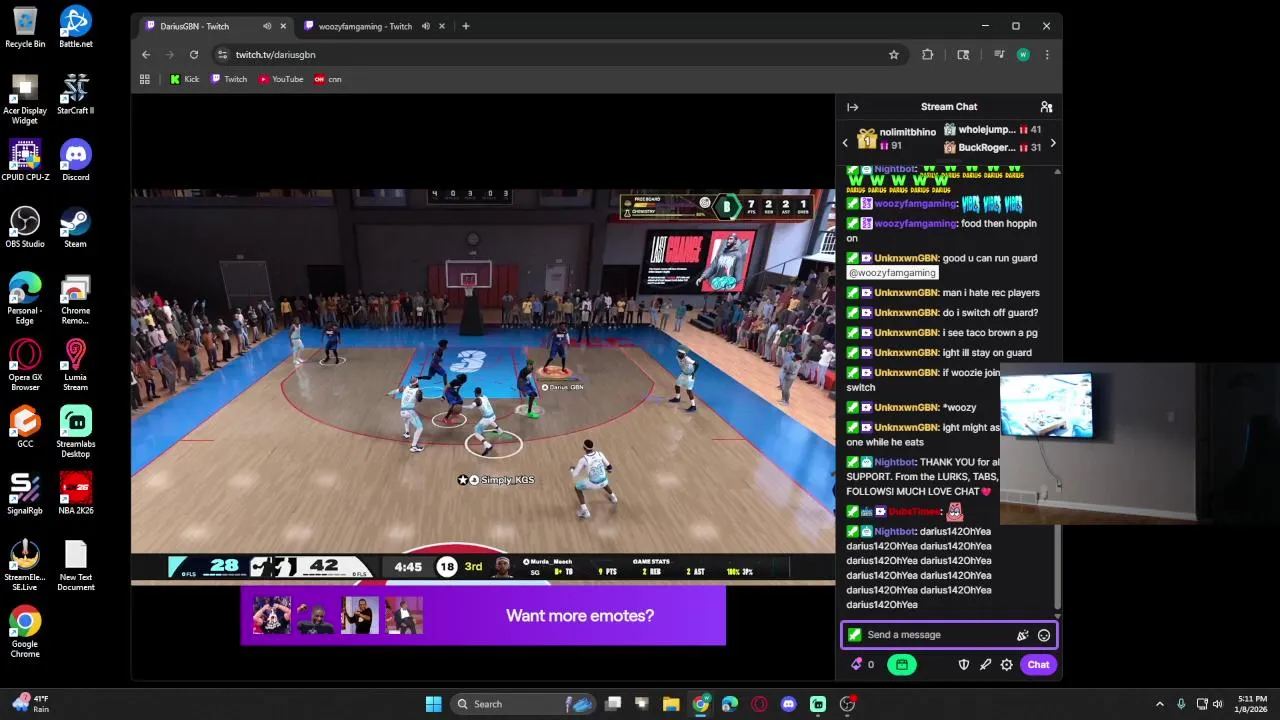Go back in the browser

[x=146, y=55]
